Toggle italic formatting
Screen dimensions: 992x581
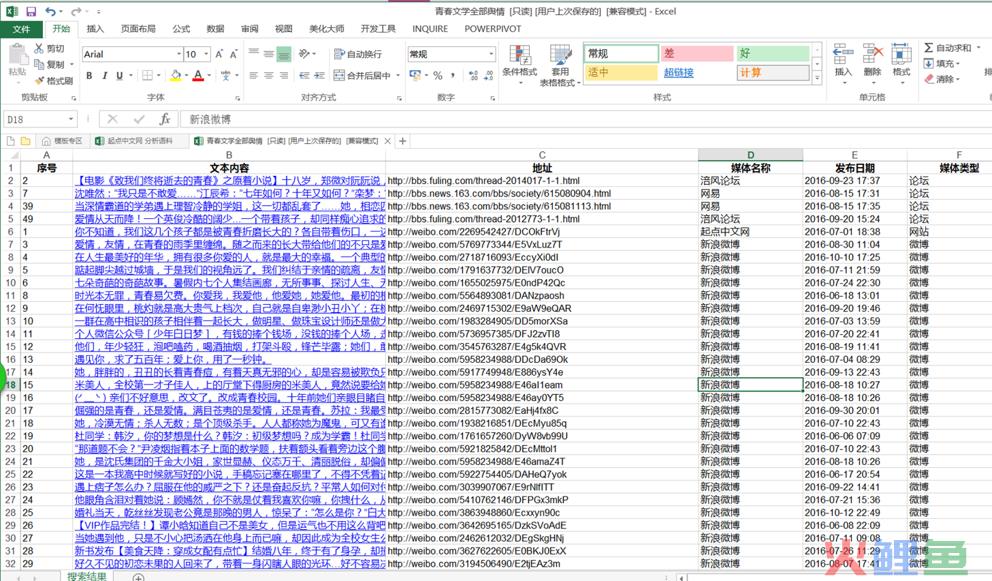tap(104, 75)
